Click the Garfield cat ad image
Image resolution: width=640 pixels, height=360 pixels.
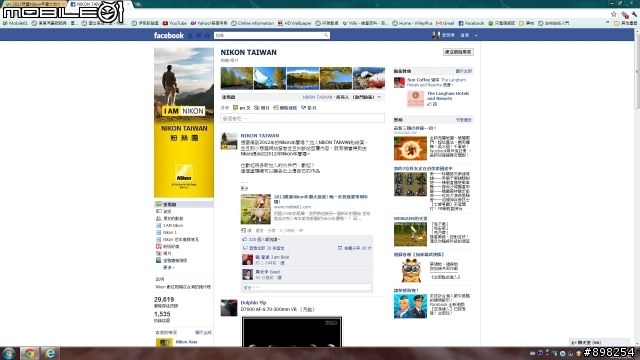(410, 271)
